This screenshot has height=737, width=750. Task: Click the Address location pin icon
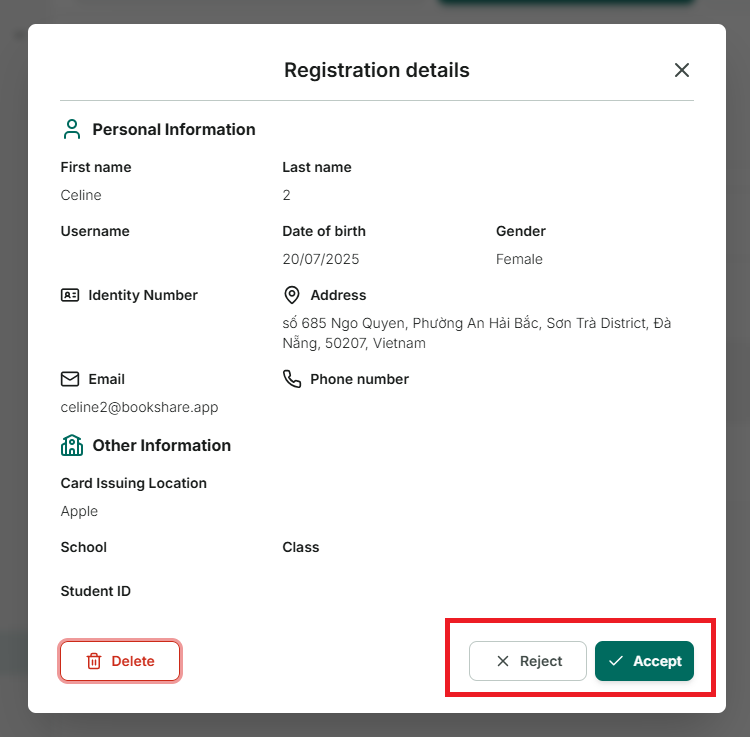pyautogui.click(x=292, y=295)
